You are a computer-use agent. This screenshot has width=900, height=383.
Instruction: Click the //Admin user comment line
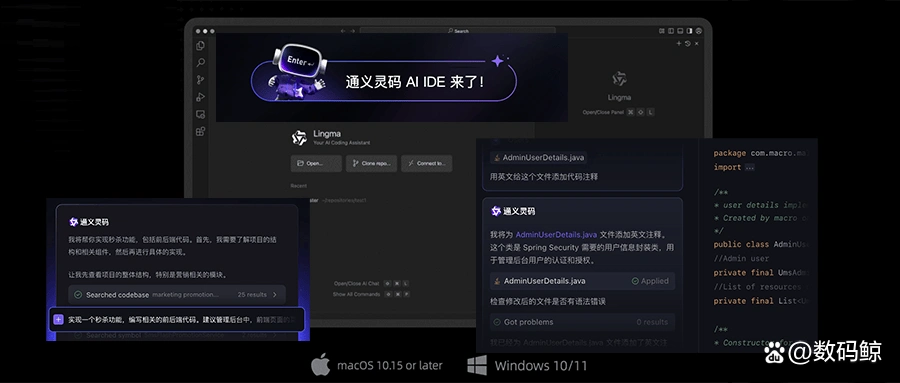pos(742,258)
